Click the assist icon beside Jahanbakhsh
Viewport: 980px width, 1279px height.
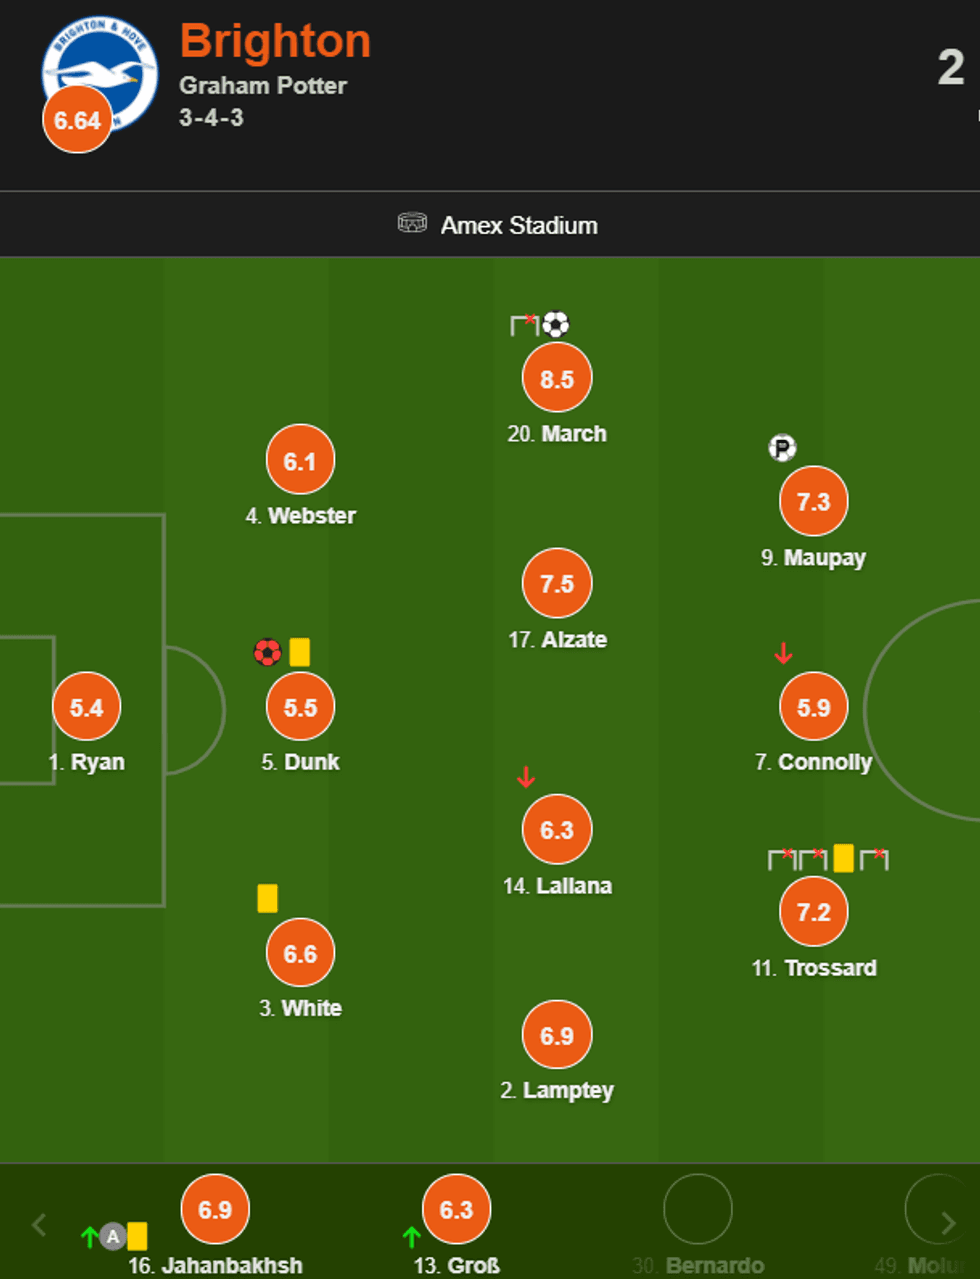coord(113,1237)
